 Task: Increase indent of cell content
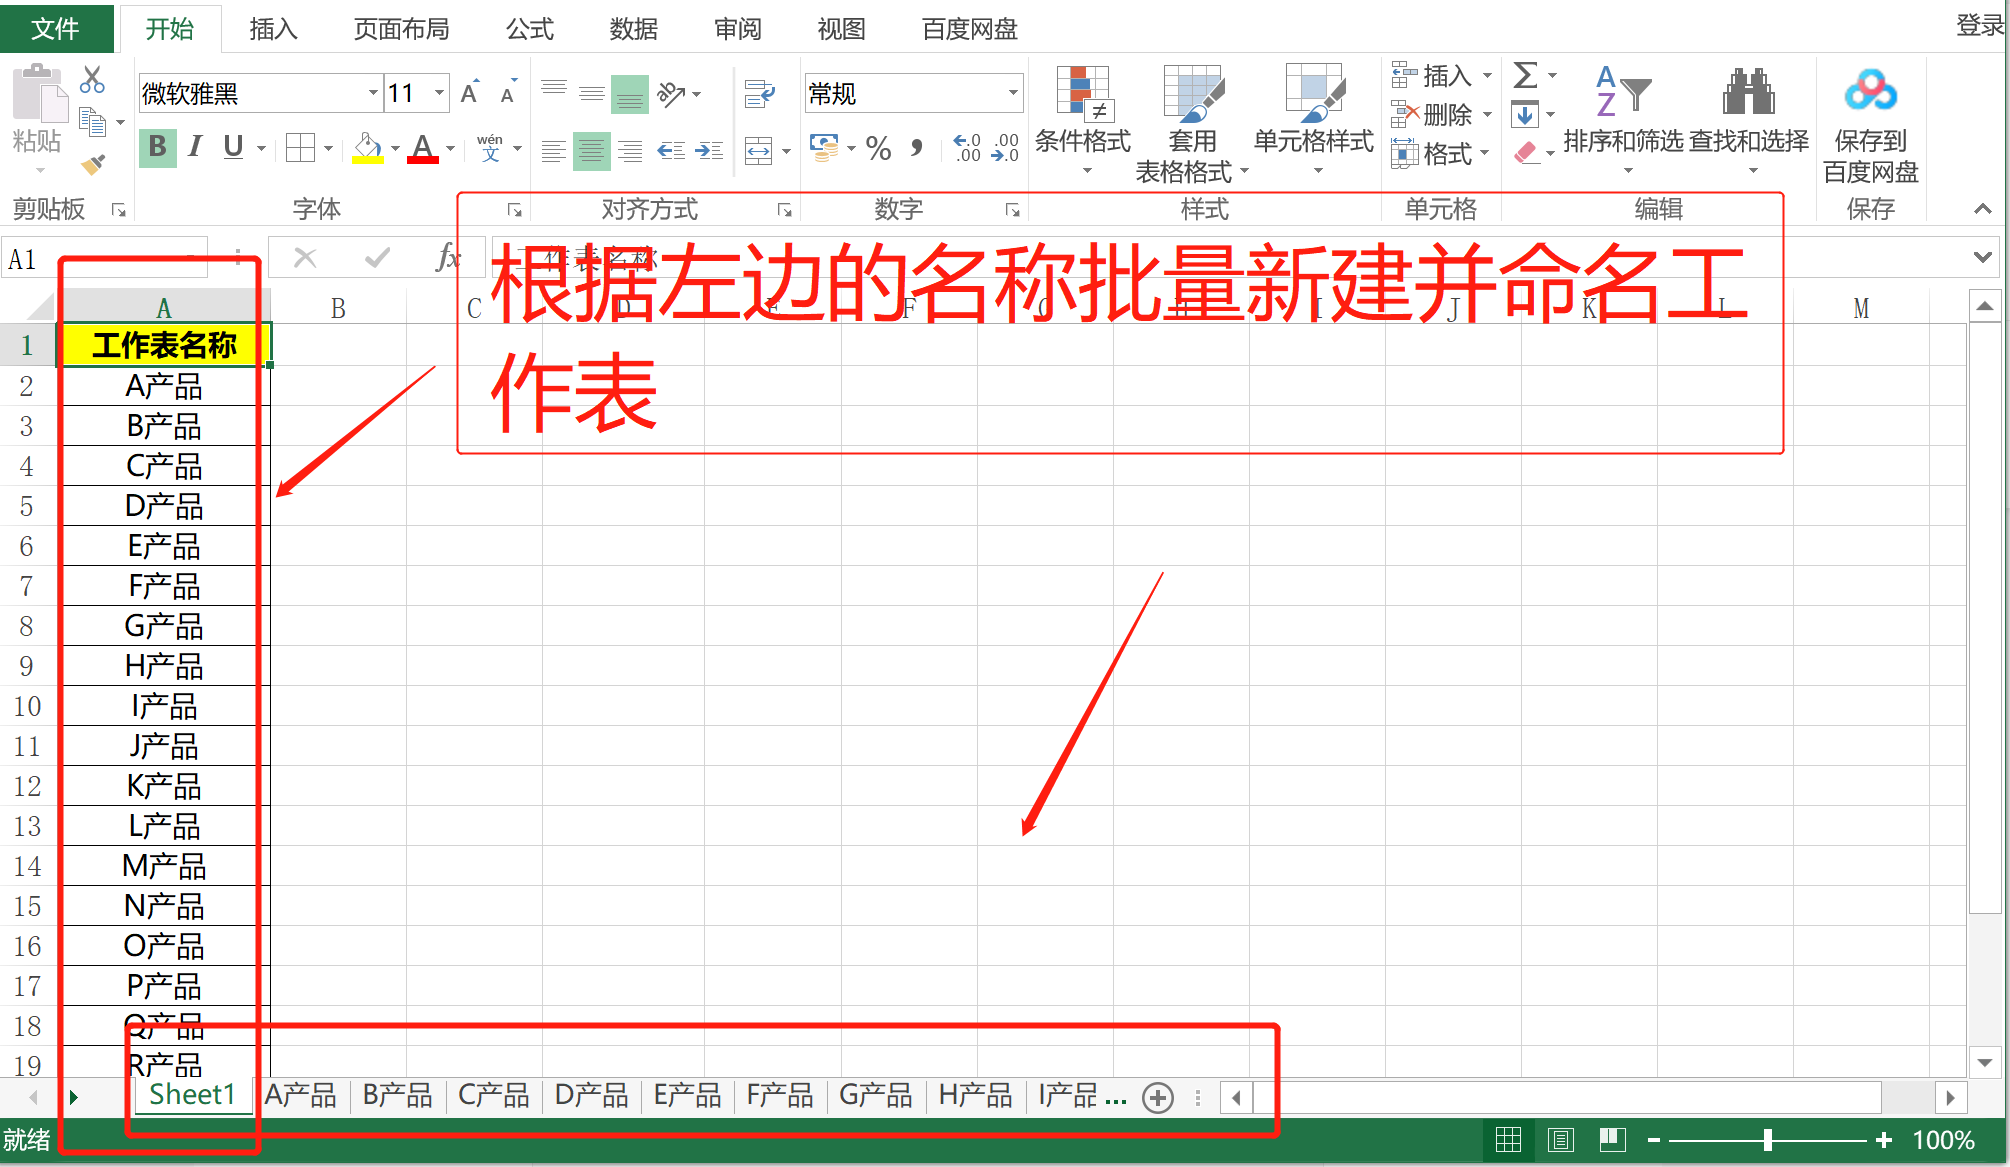click(x=709, y=151)
